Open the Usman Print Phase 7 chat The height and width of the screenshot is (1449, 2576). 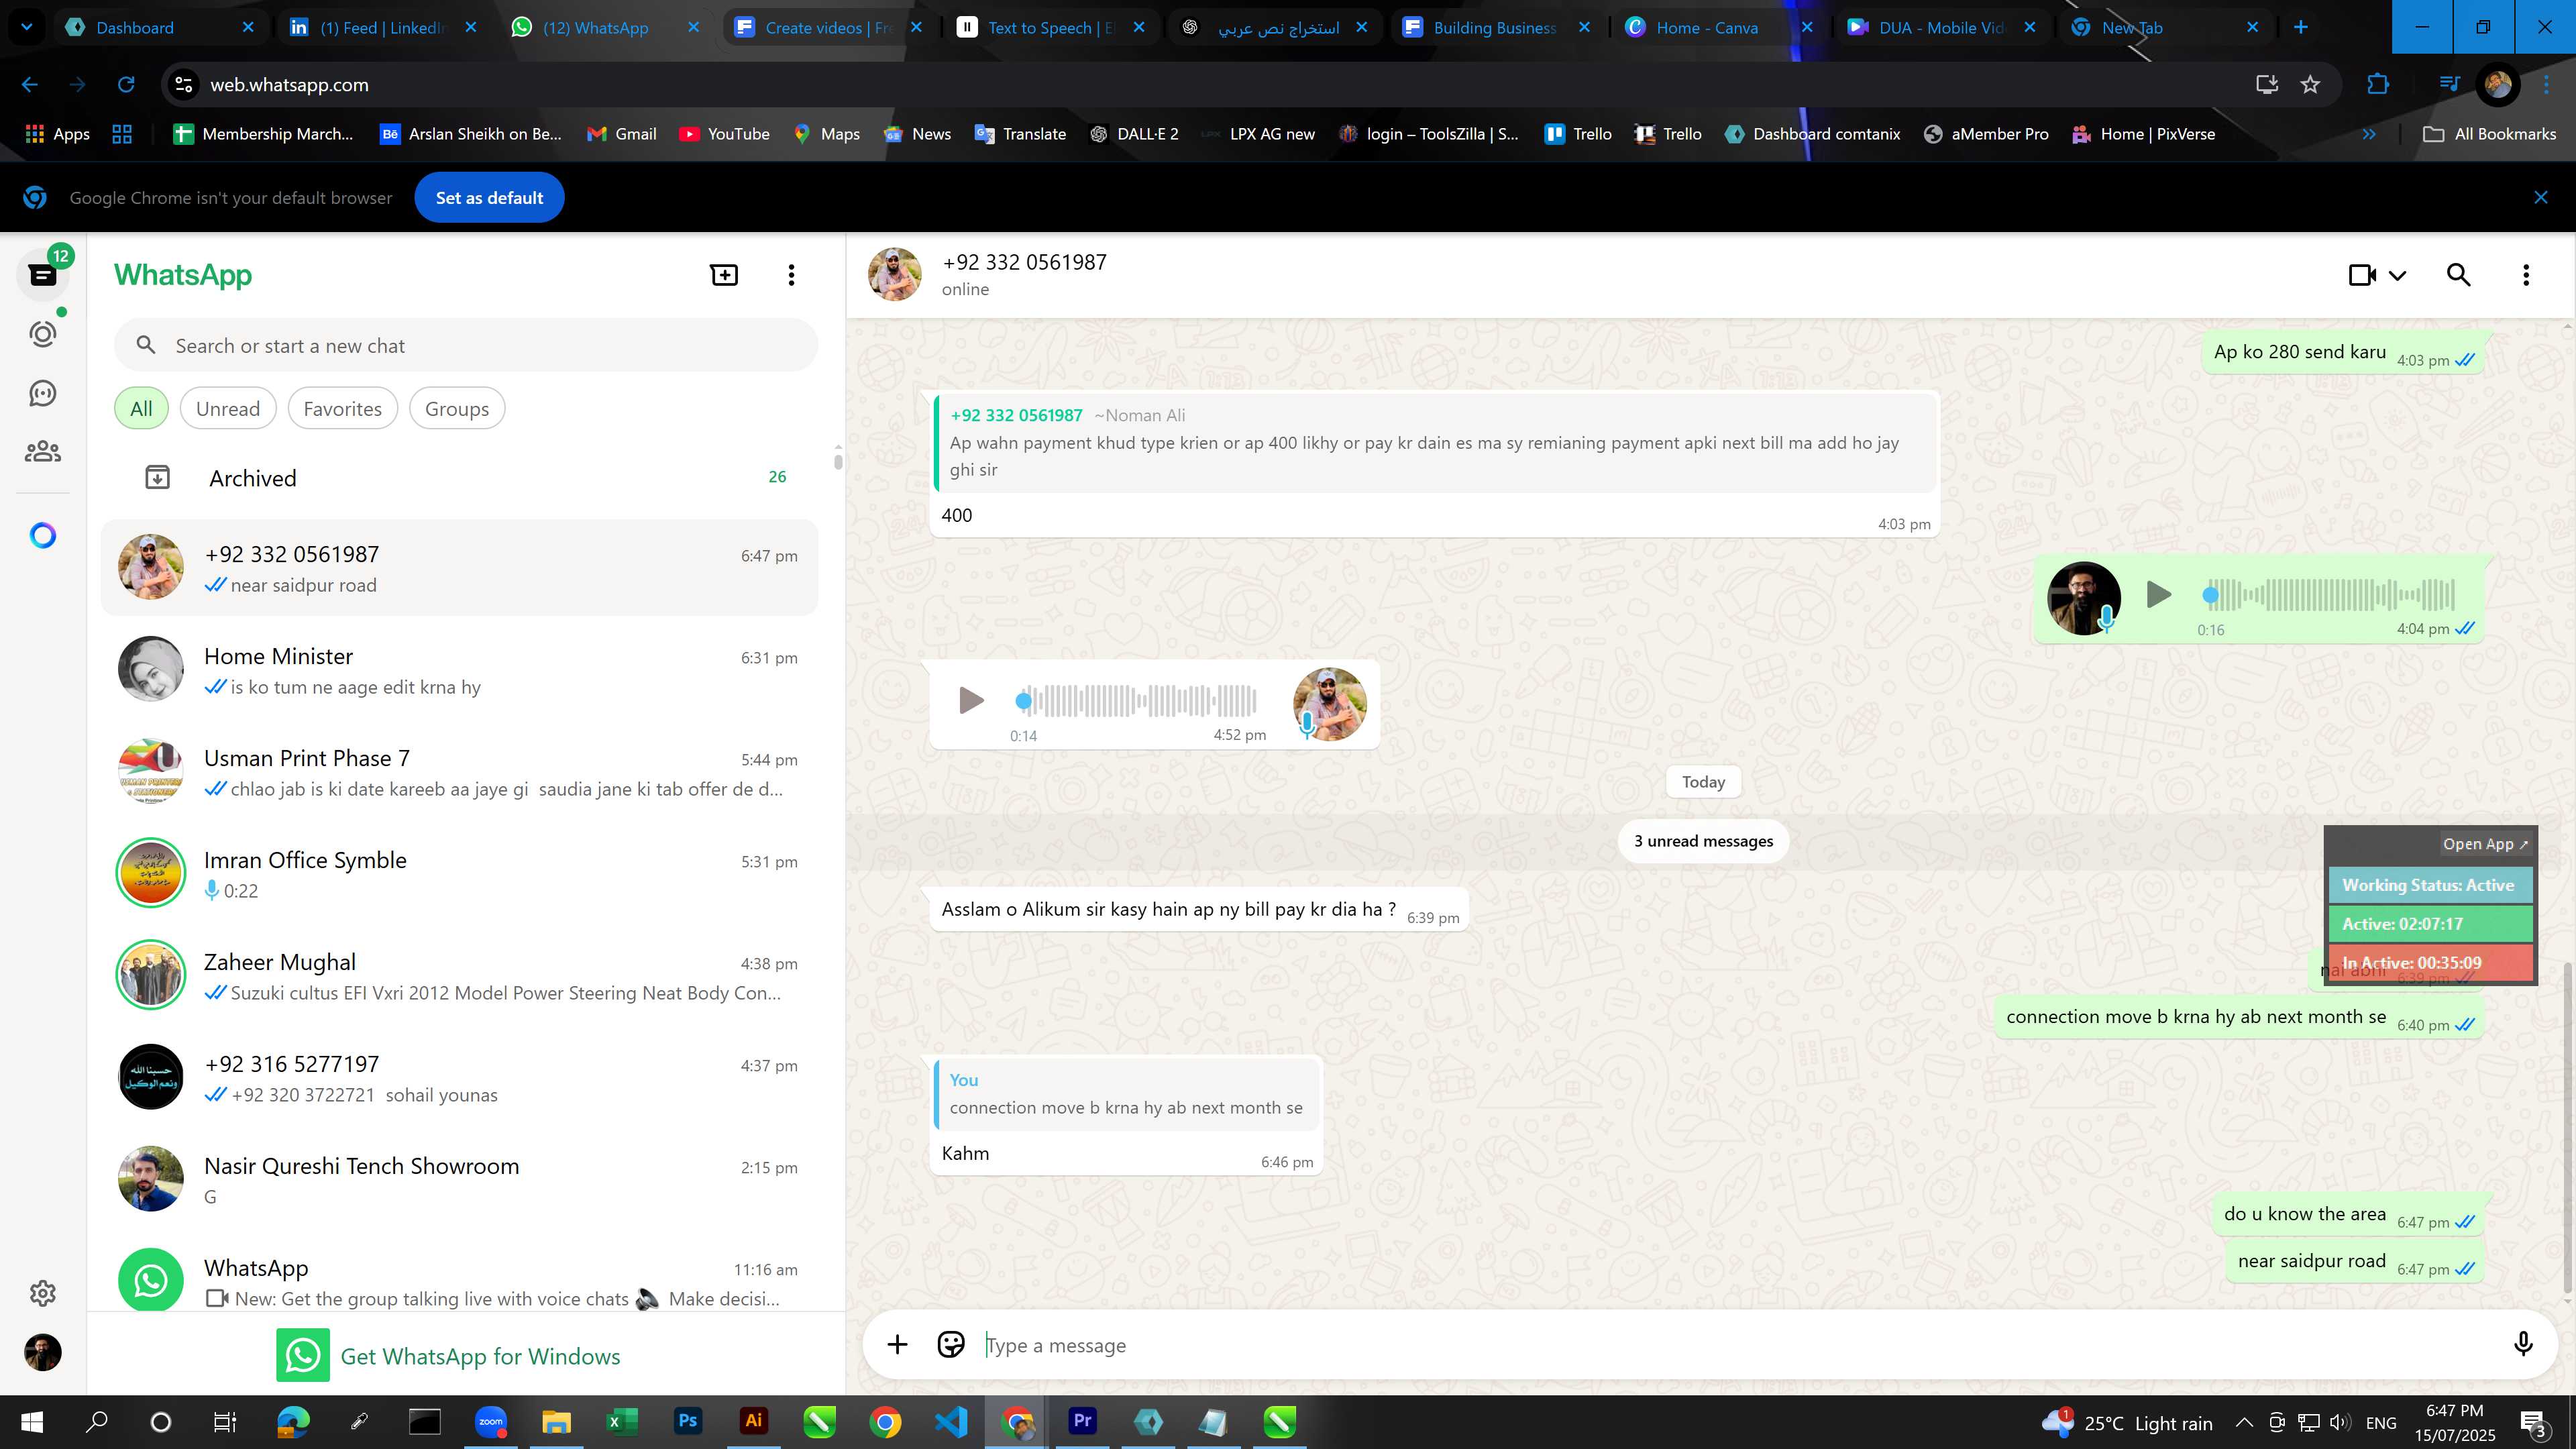pos(459,772)
